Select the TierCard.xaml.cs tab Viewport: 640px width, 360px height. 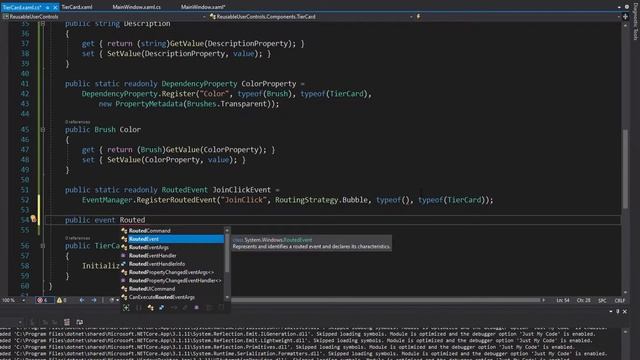pos(22,7)
